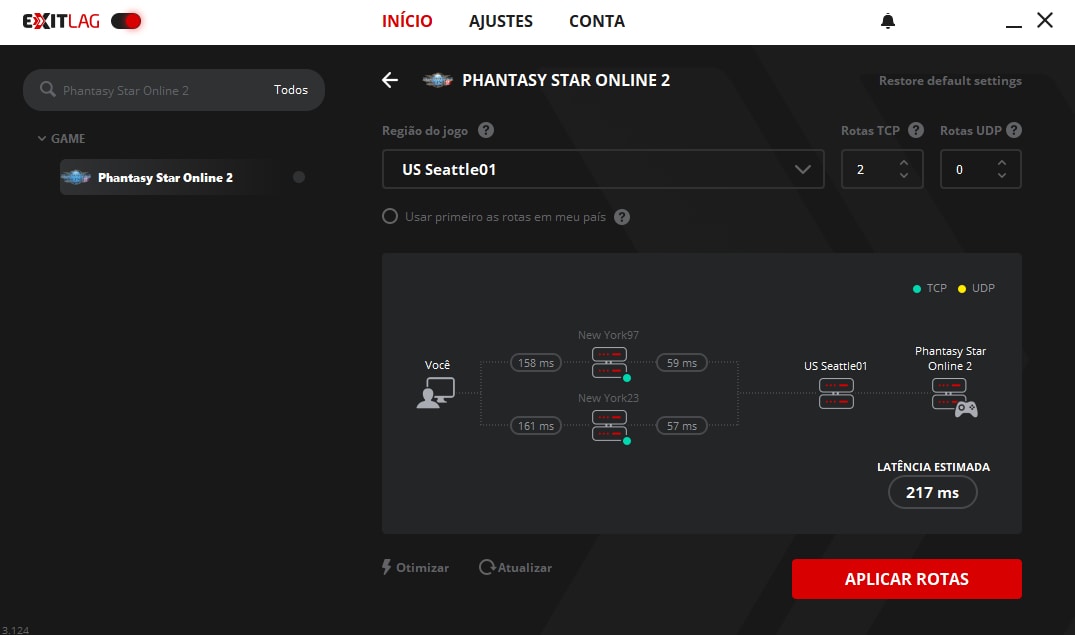Image resolution: width=1075 pixels, height=635 pixels.
Task: Go back using the left arrow
Action: tap(390, 80)
